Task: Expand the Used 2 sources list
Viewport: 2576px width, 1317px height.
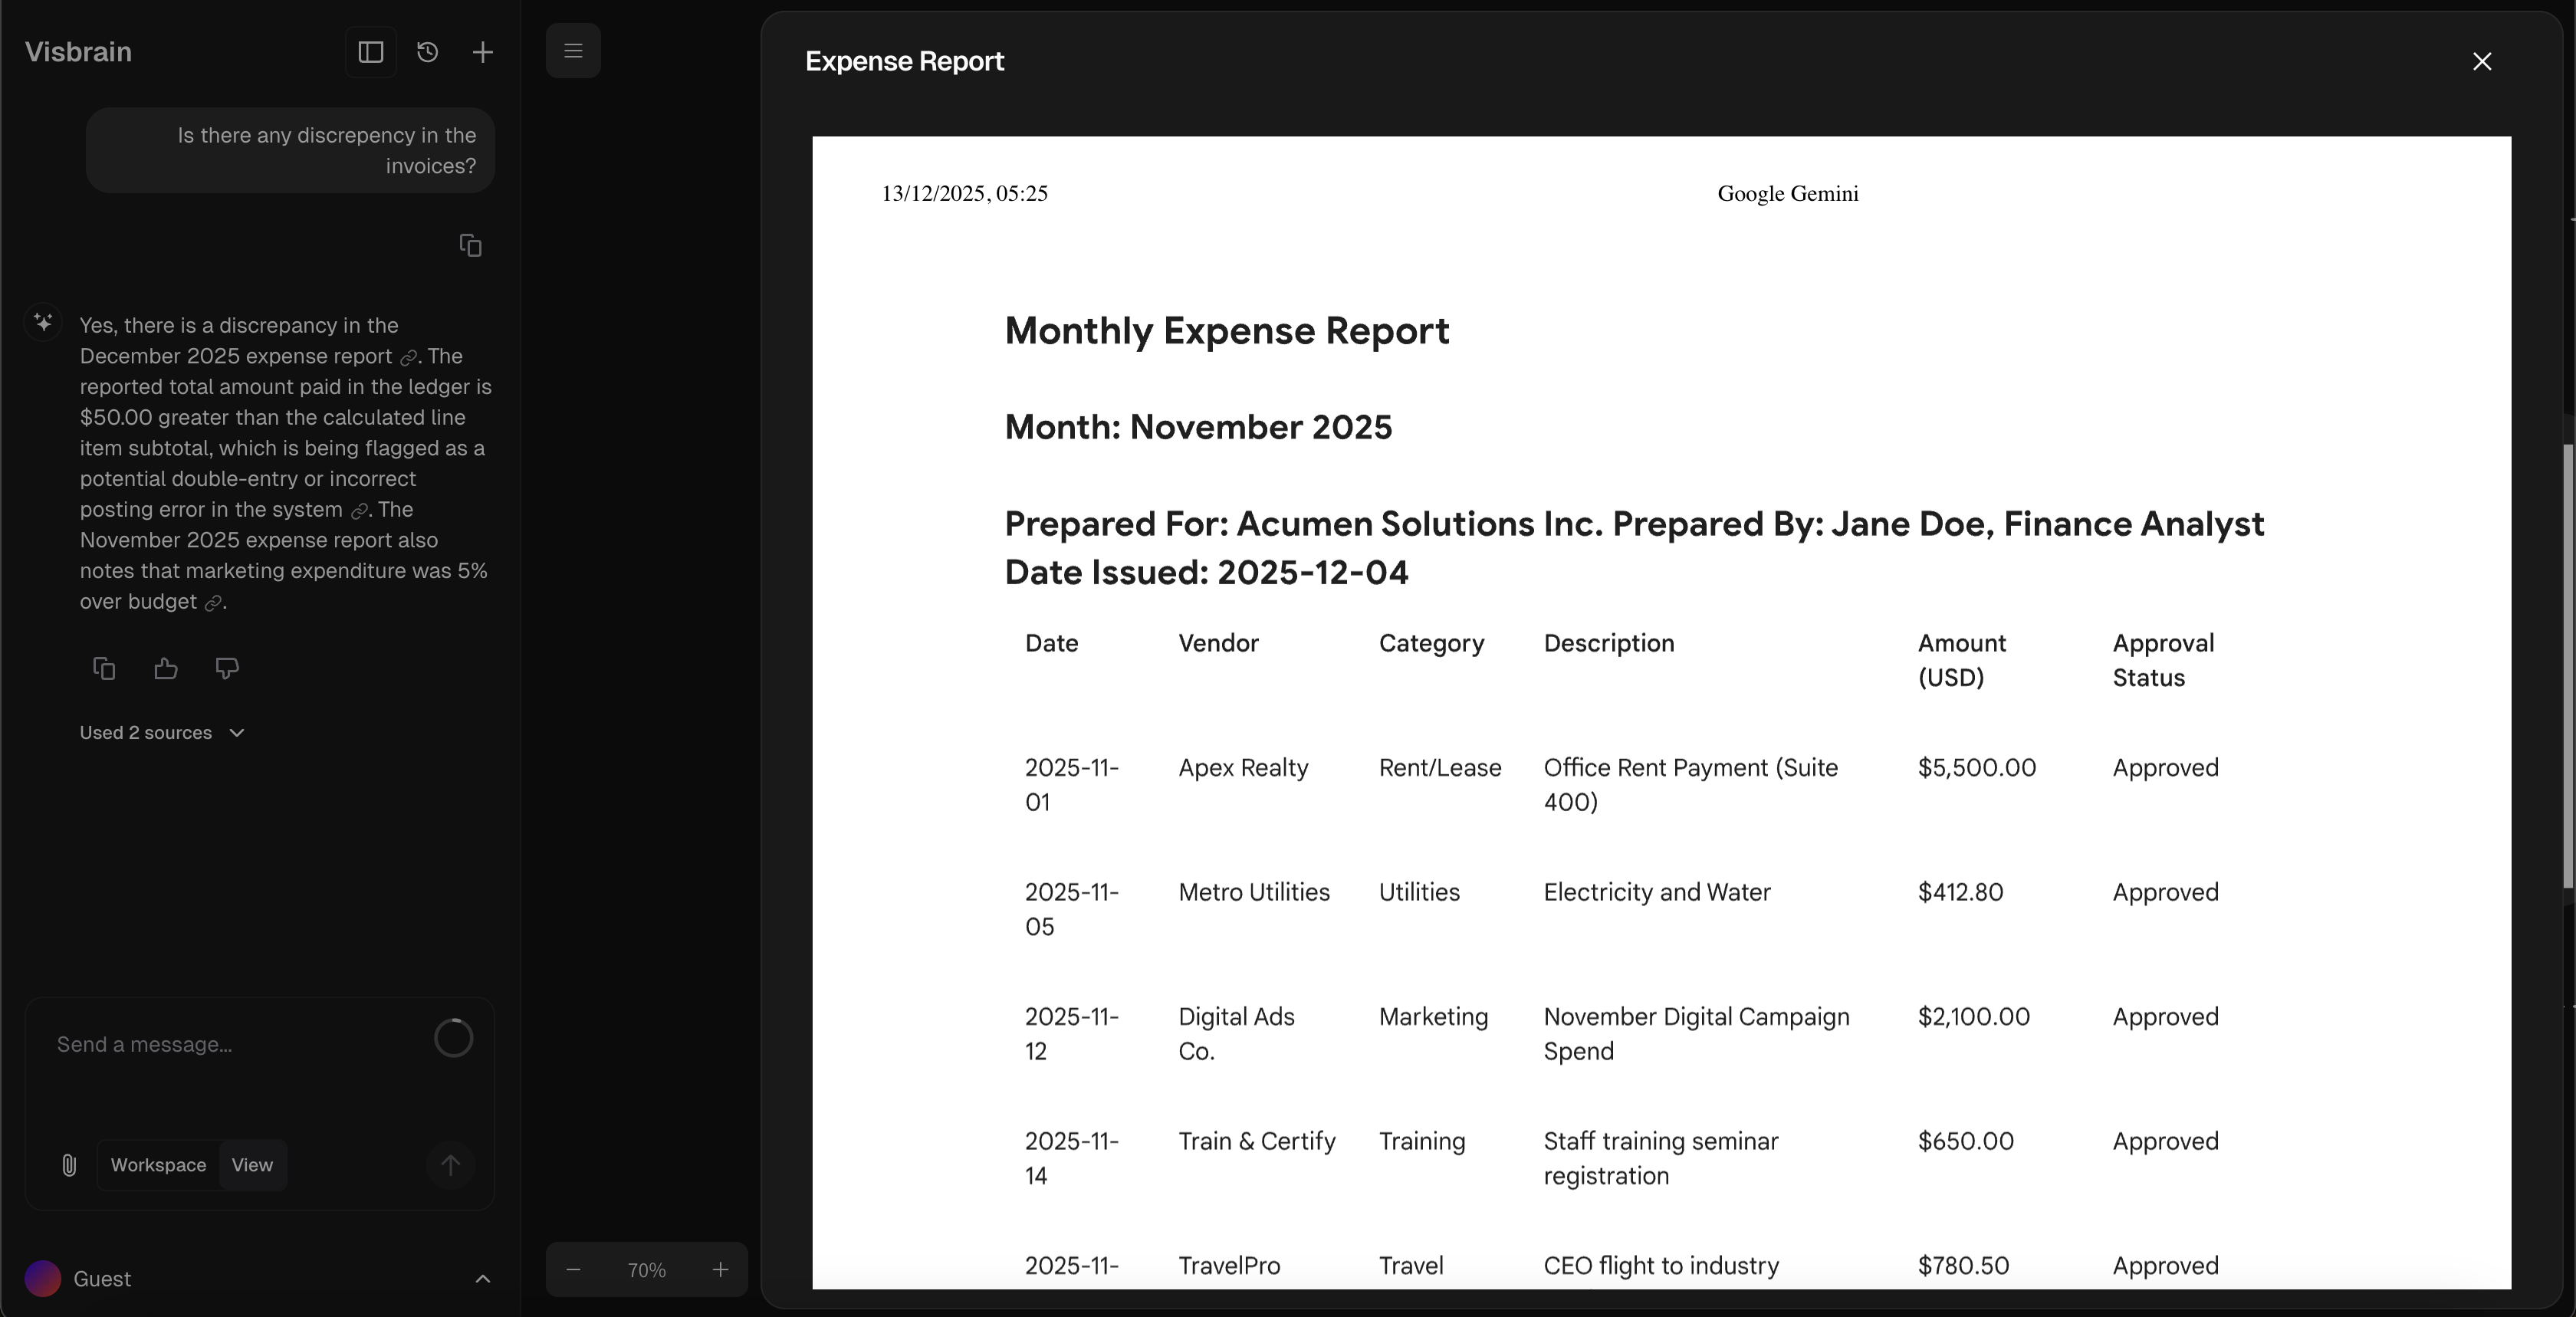Action: tap(162, 733)
